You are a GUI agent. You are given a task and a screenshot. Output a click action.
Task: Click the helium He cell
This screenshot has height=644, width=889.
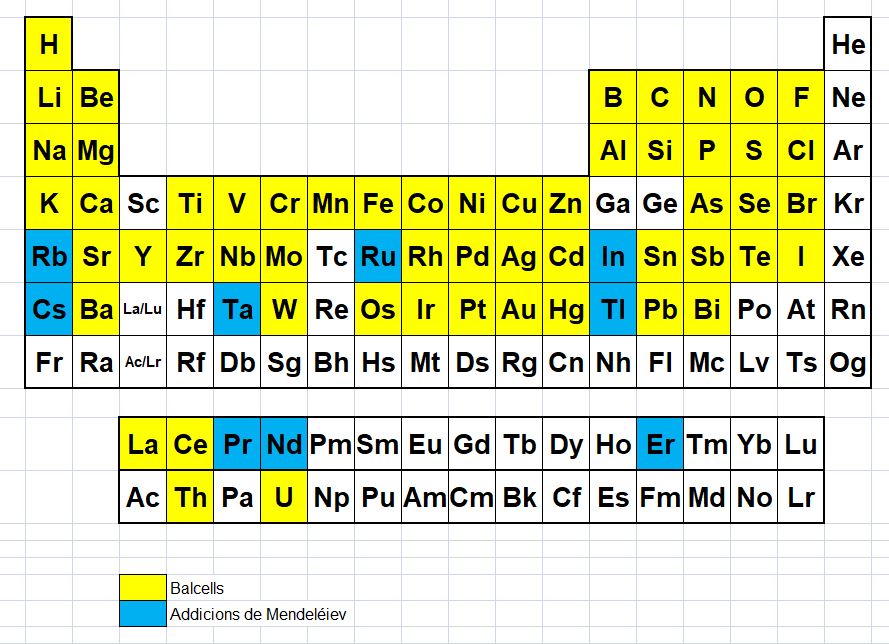pyautogui.click(x=848, y=44)
